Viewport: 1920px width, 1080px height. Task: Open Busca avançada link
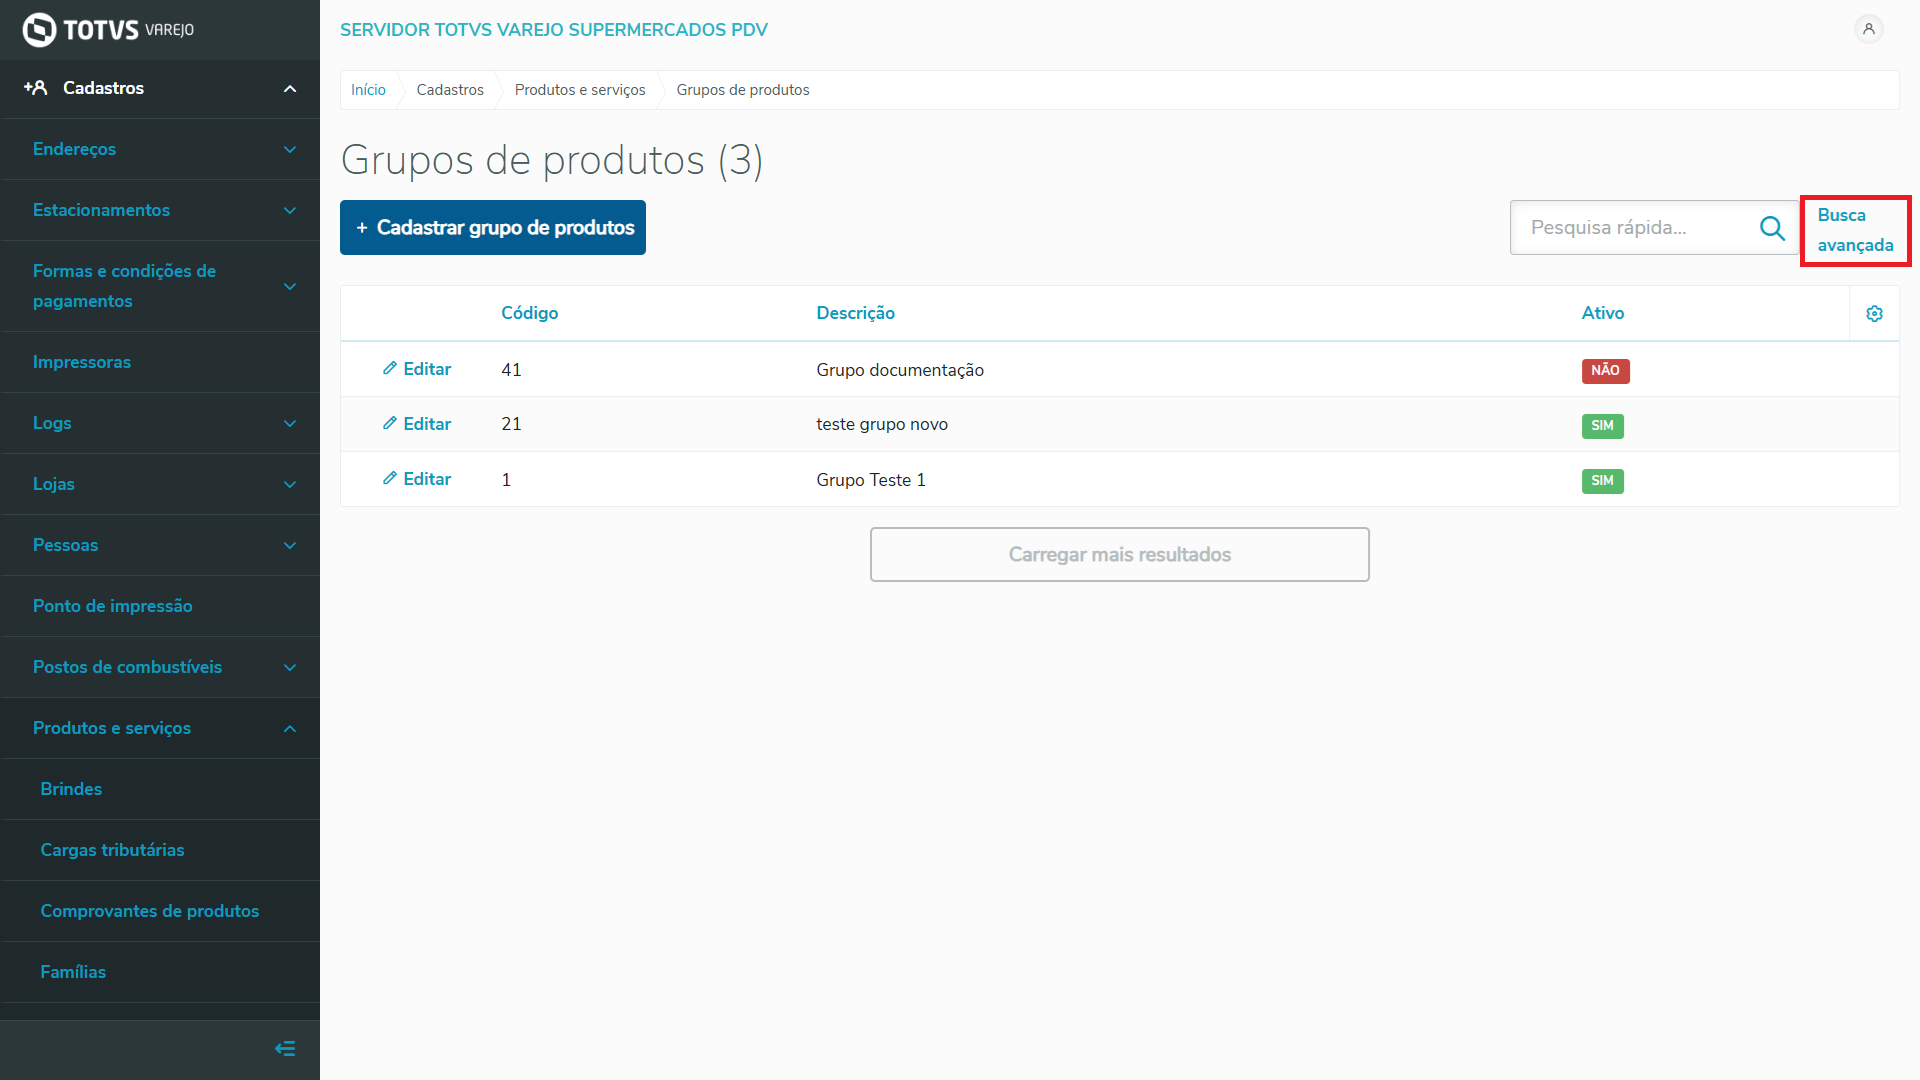tap(1854, 230)
